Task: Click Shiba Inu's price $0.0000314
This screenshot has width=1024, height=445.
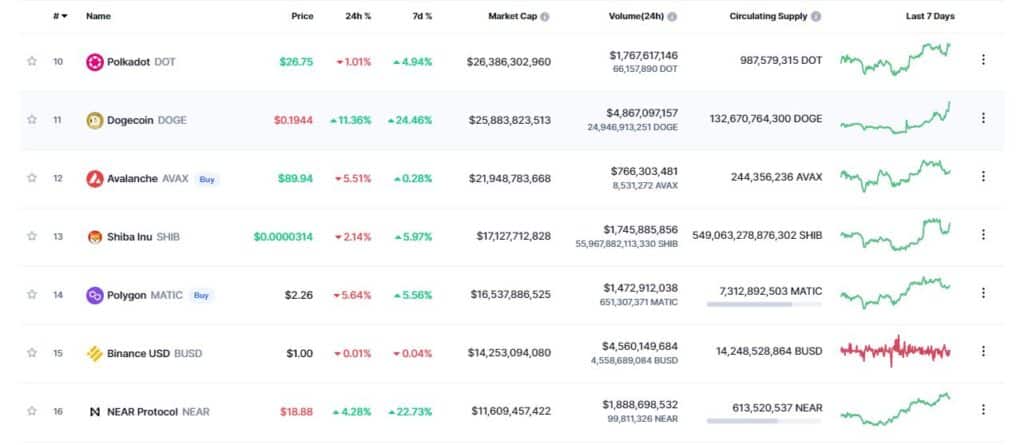Action: click(283, 237)
